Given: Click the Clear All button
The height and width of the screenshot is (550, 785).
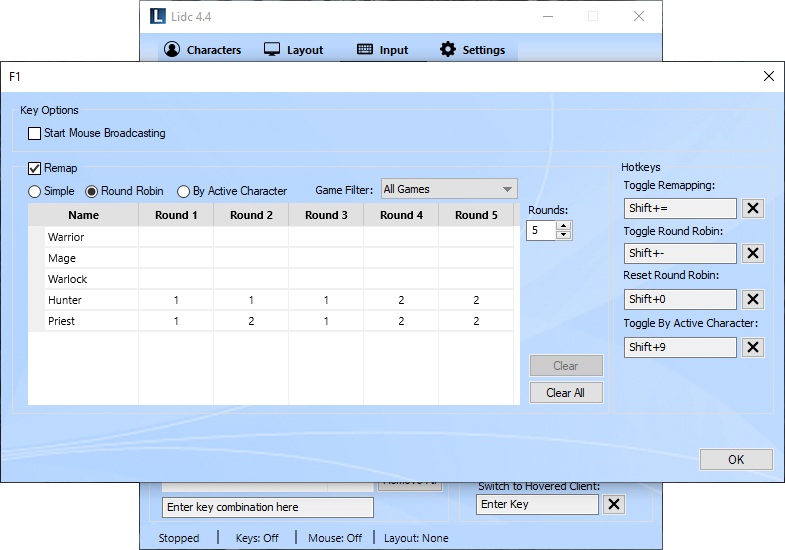Looking at the screenshot, I should tap(566, 393).
